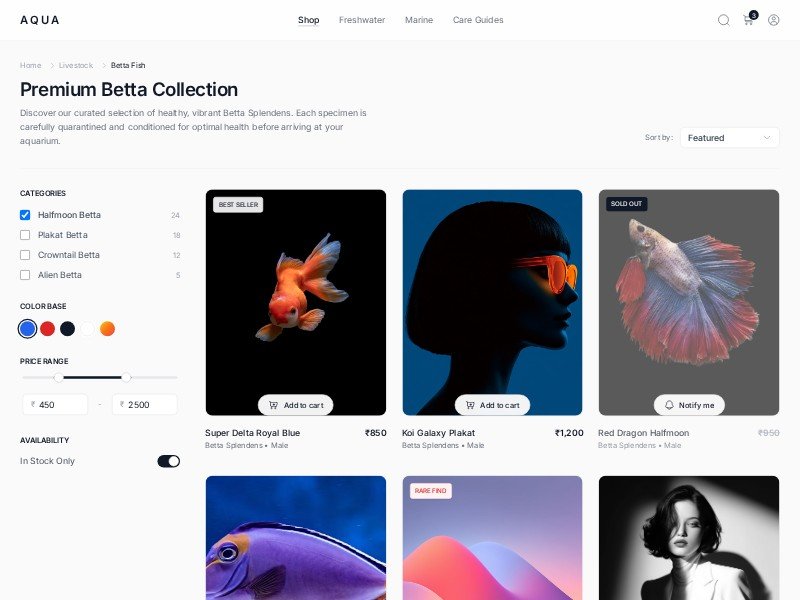Uncheck the Halfmoon Betta checkbox

(x=25, y=215)
